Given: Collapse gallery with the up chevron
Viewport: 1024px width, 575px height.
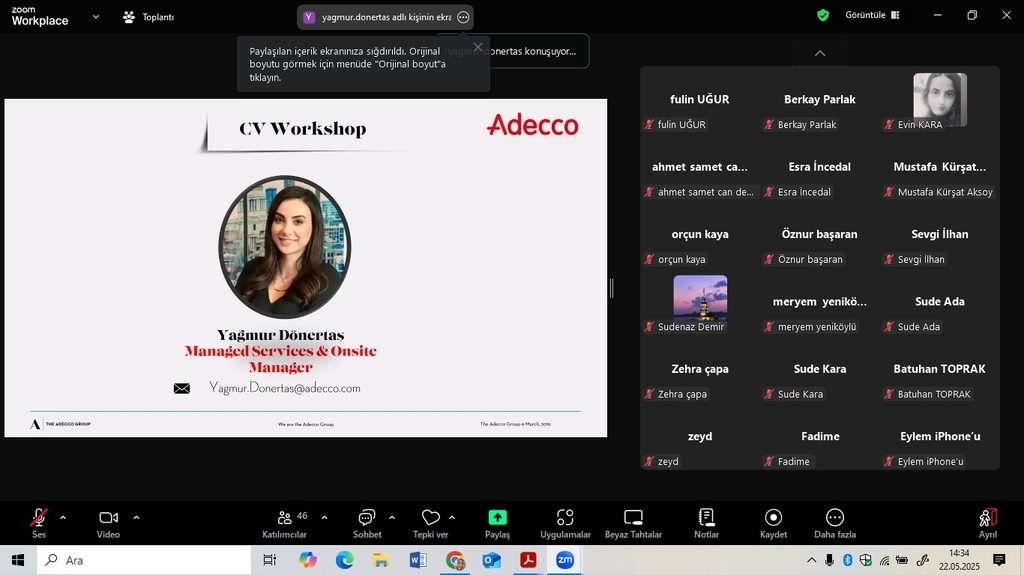Looking at the screenshot, I should point(820,54).
